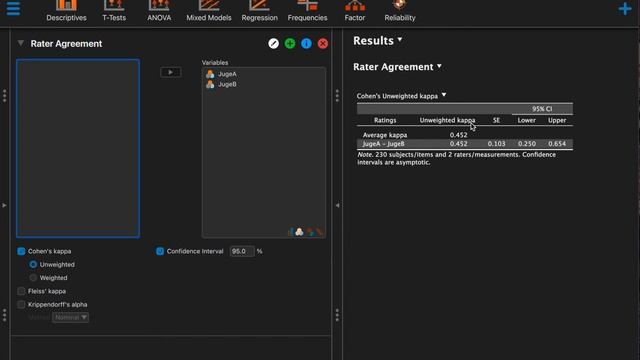Open the Reliability module menu
Viewport: 640px width, 360px height.
400,11
